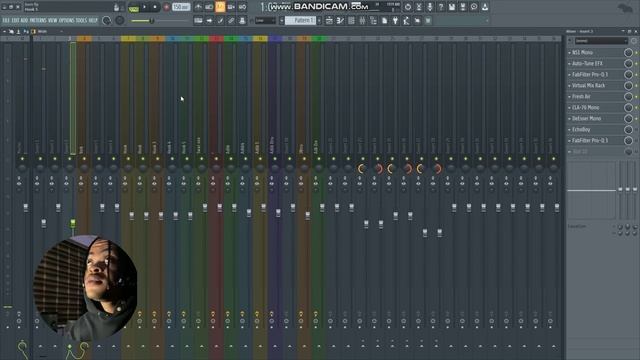Open the Line snap dropdown
This screenshot has width=640, height=360.
point(265,20)
